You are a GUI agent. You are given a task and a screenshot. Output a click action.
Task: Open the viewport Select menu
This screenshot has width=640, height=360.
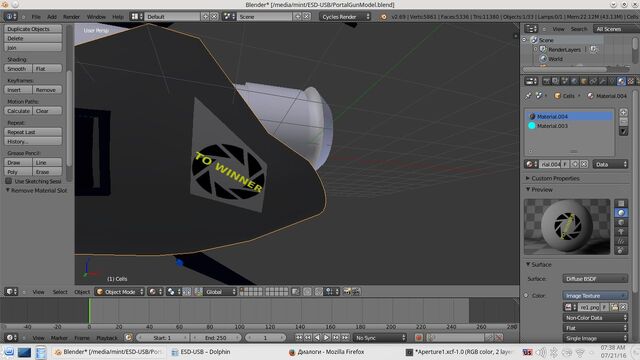[60, 292]
